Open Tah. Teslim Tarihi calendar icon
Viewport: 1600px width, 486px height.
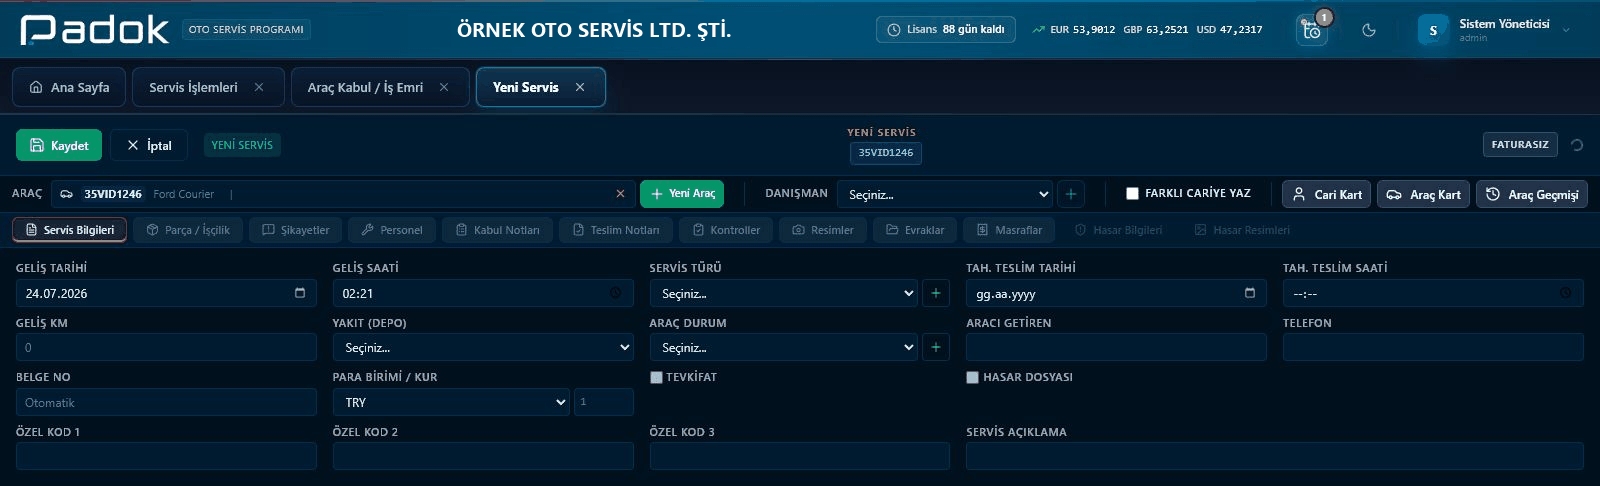point(1250,293)
